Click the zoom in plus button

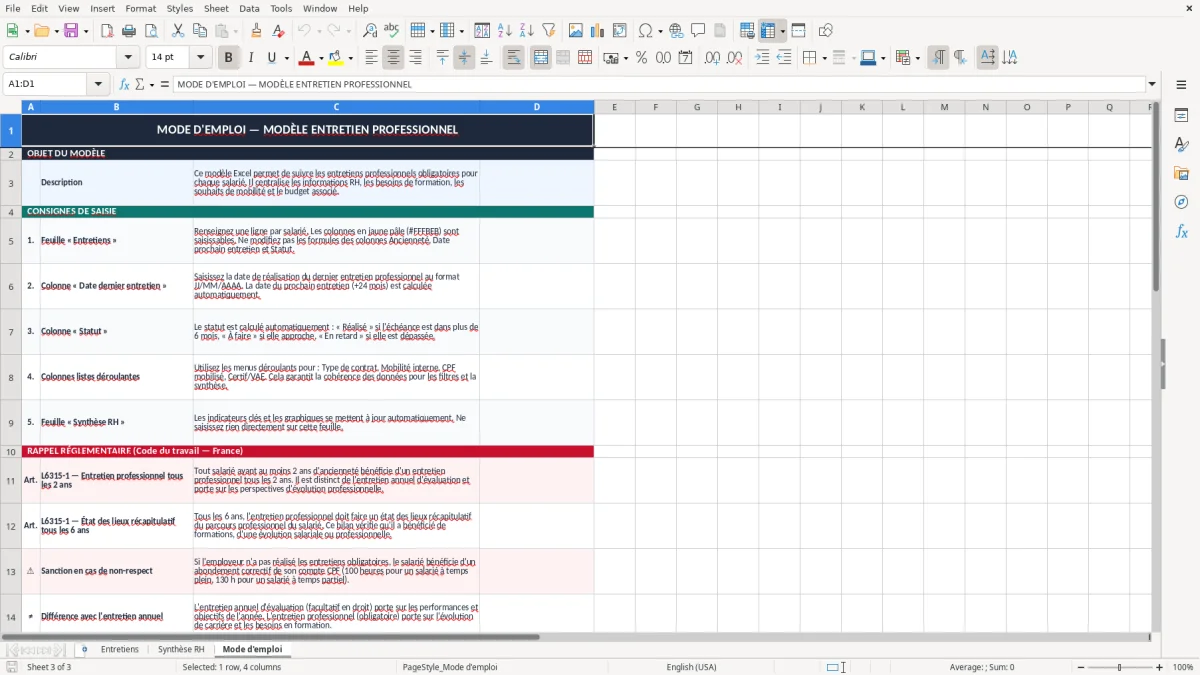click(1160, 667)
